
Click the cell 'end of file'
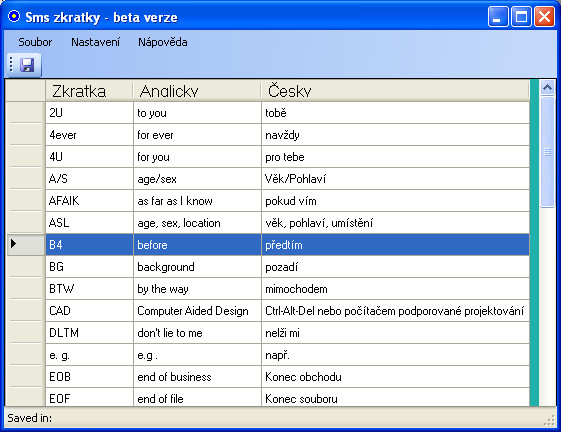(x=197, y=397)
